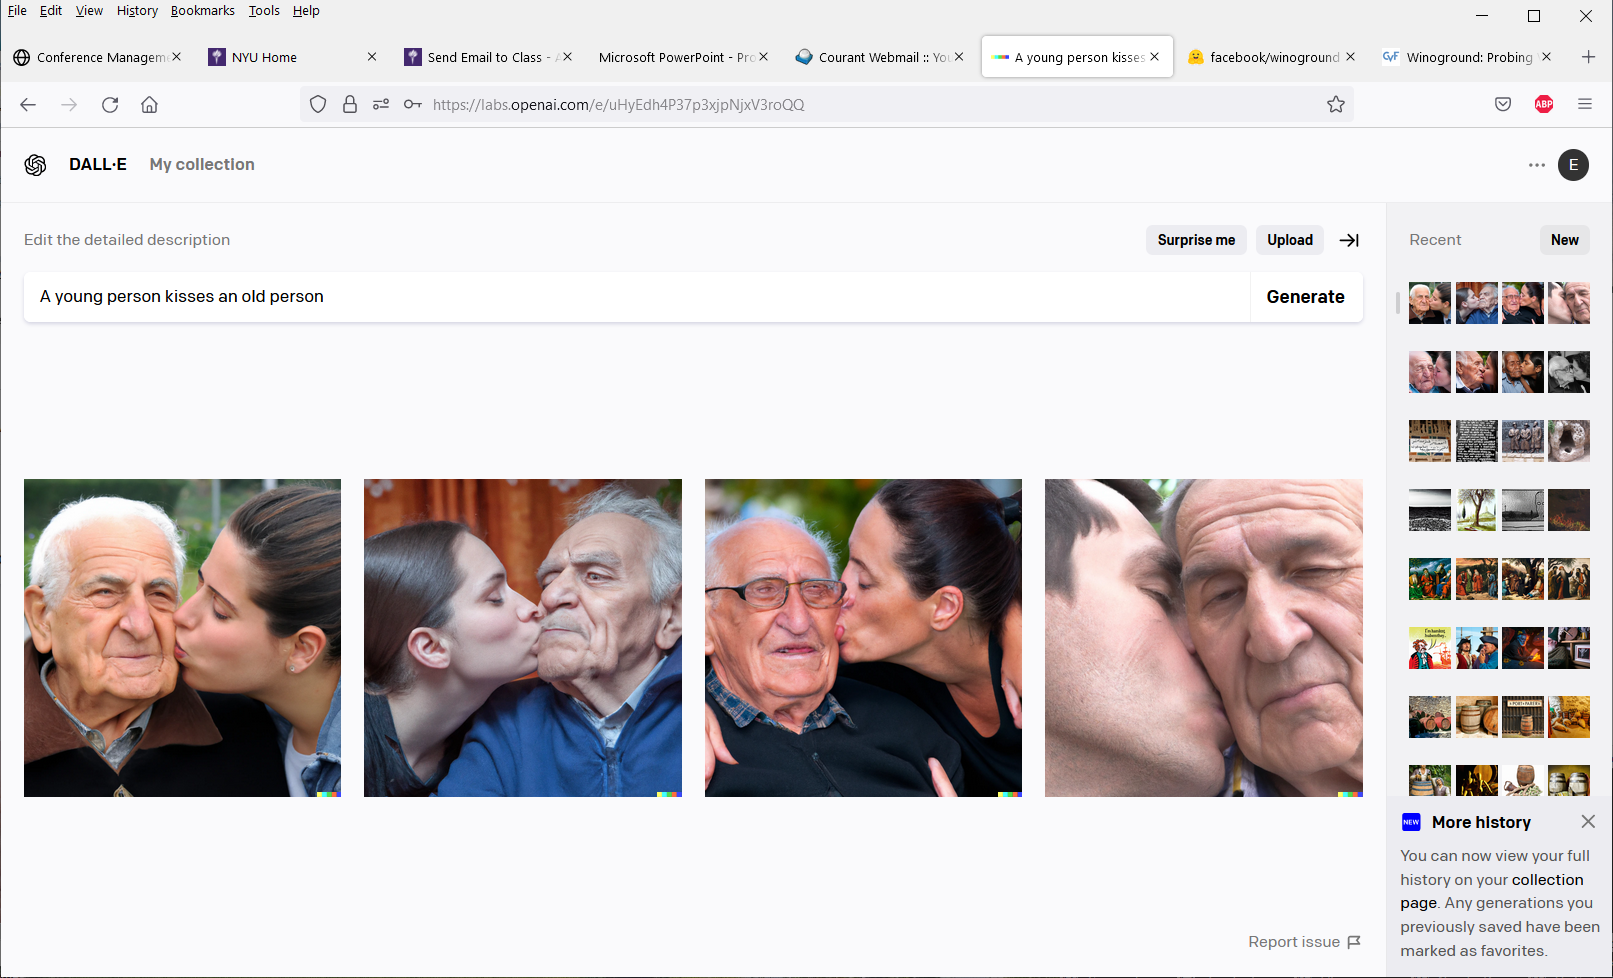Open the My collection link
This screenshot has height=978, width=1613.
[x=202, y=165]
